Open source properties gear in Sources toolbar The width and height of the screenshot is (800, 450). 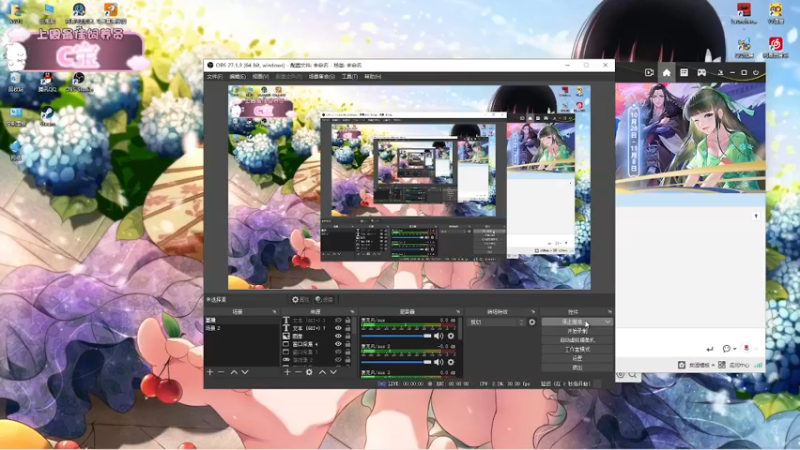[x=309, y=372]
